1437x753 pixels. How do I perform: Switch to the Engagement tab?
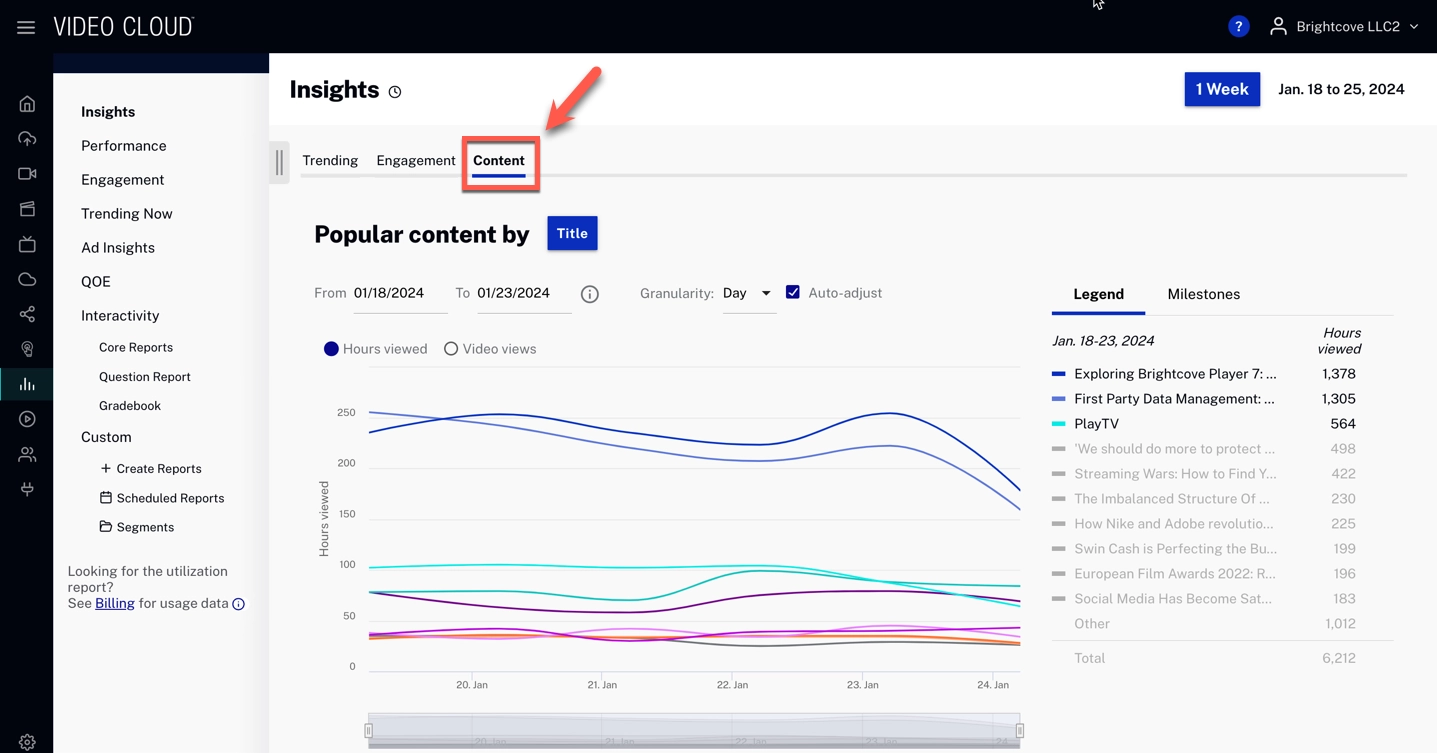(x=415, y=160)
